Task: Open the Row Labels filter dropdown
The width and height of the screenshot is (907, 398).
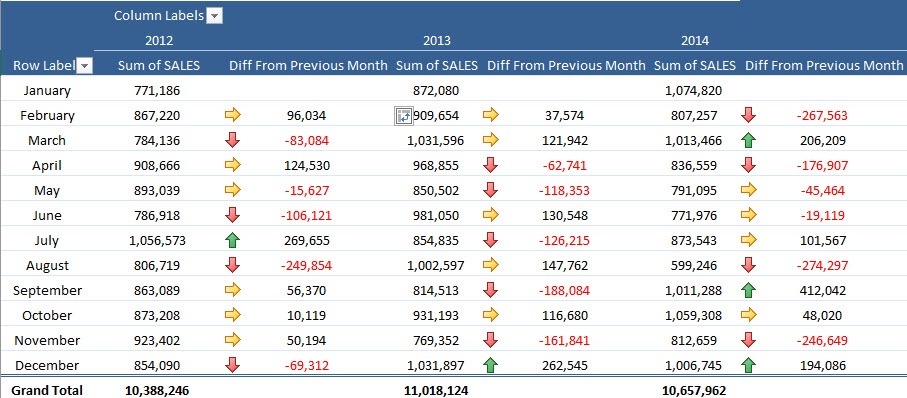Action: (84, 66)
